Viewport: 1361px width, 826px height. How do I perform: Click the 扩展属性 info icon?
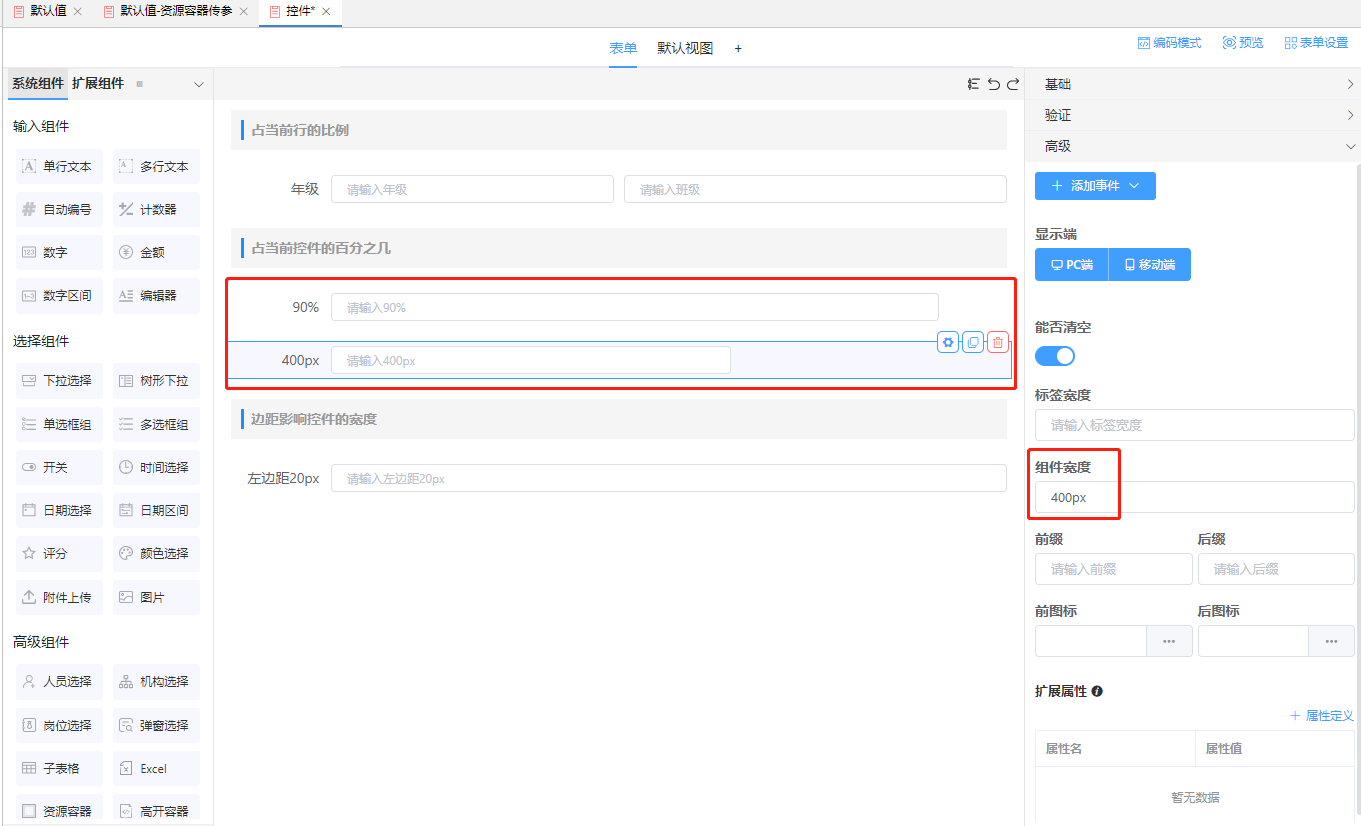pos(1097,691)
